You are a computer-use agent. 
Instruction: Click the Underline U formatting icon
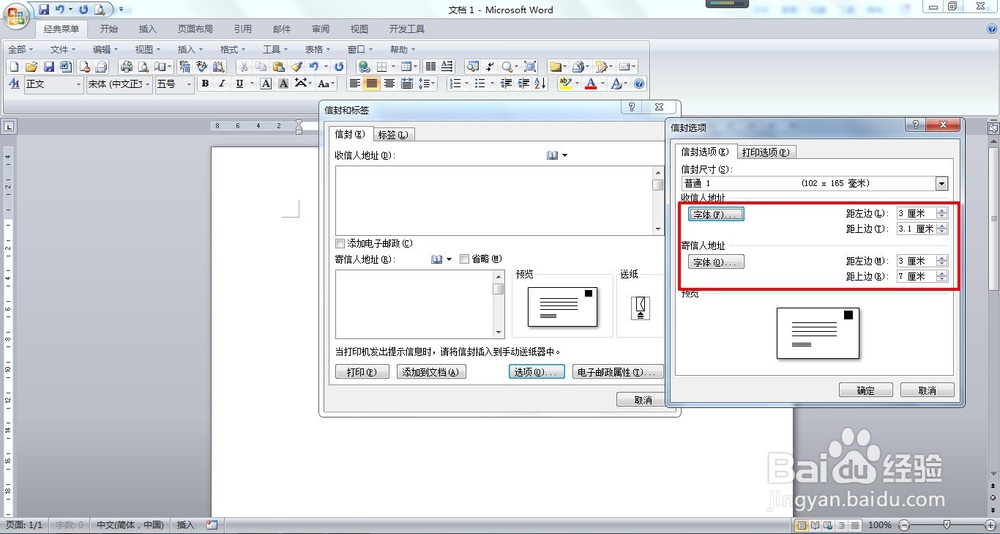[240, 84]
